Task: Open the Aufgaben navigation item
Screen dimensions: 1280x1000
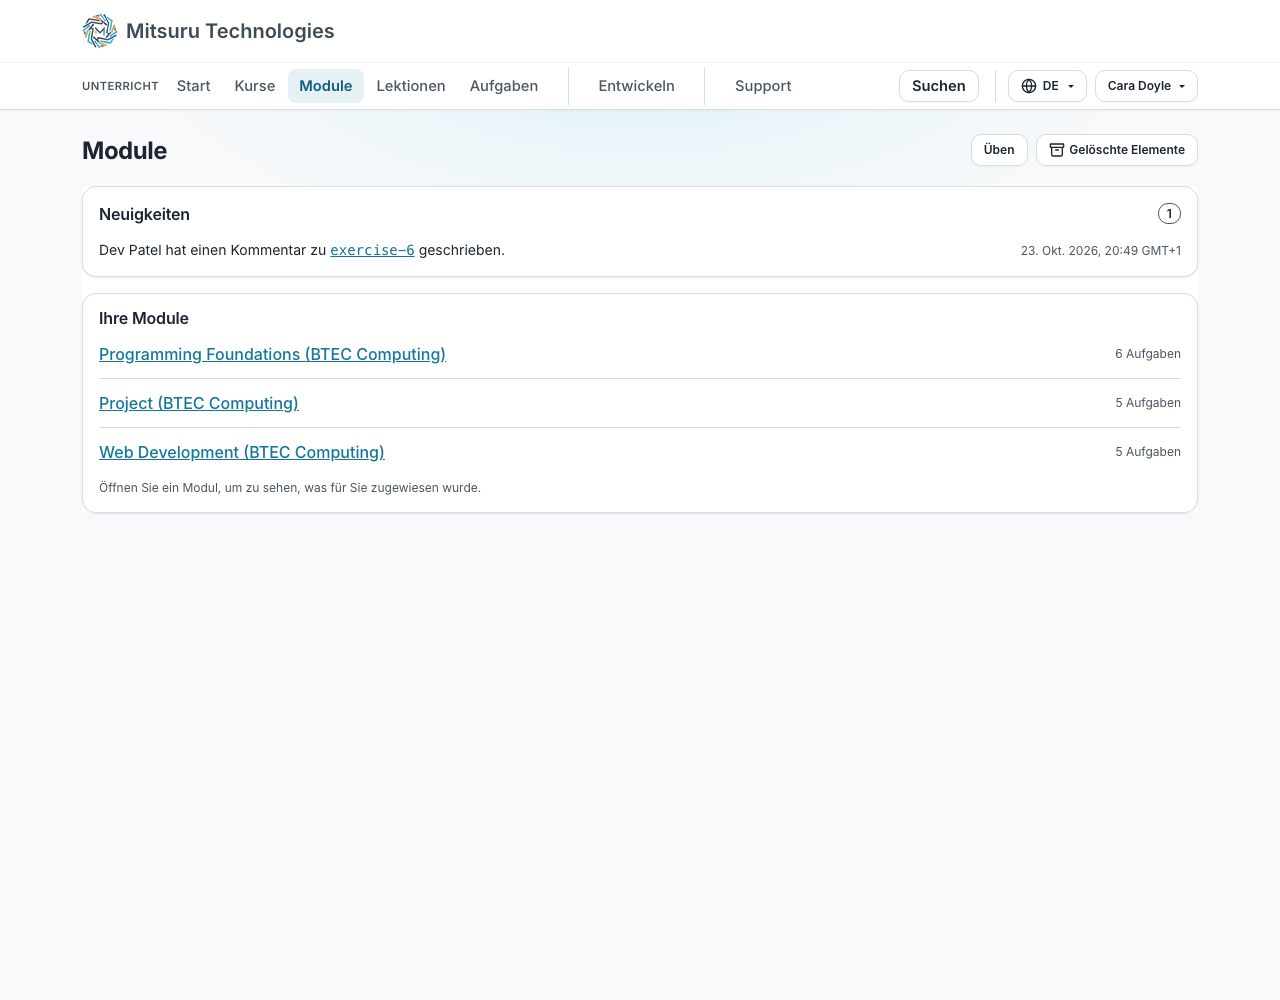Action: click(504, 86)
